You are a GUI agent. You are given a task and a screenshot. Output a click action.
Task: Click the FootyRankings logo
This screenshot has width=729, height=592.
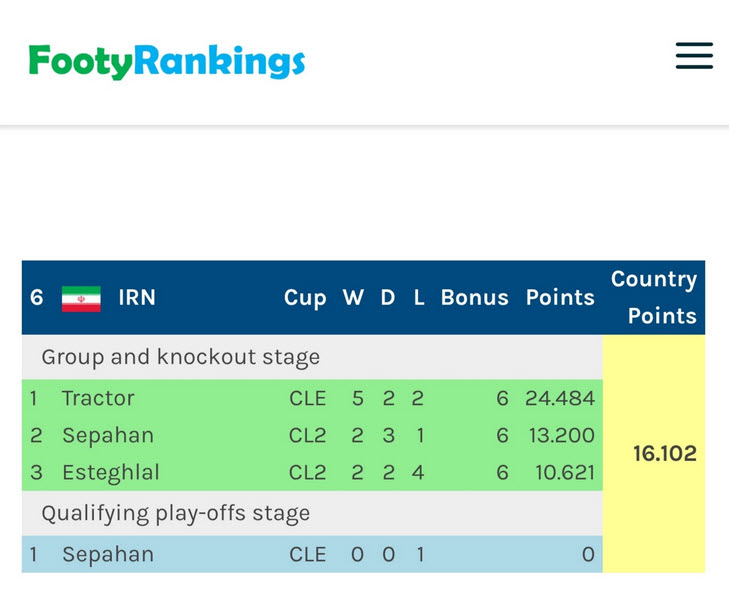tap(167, 62)
